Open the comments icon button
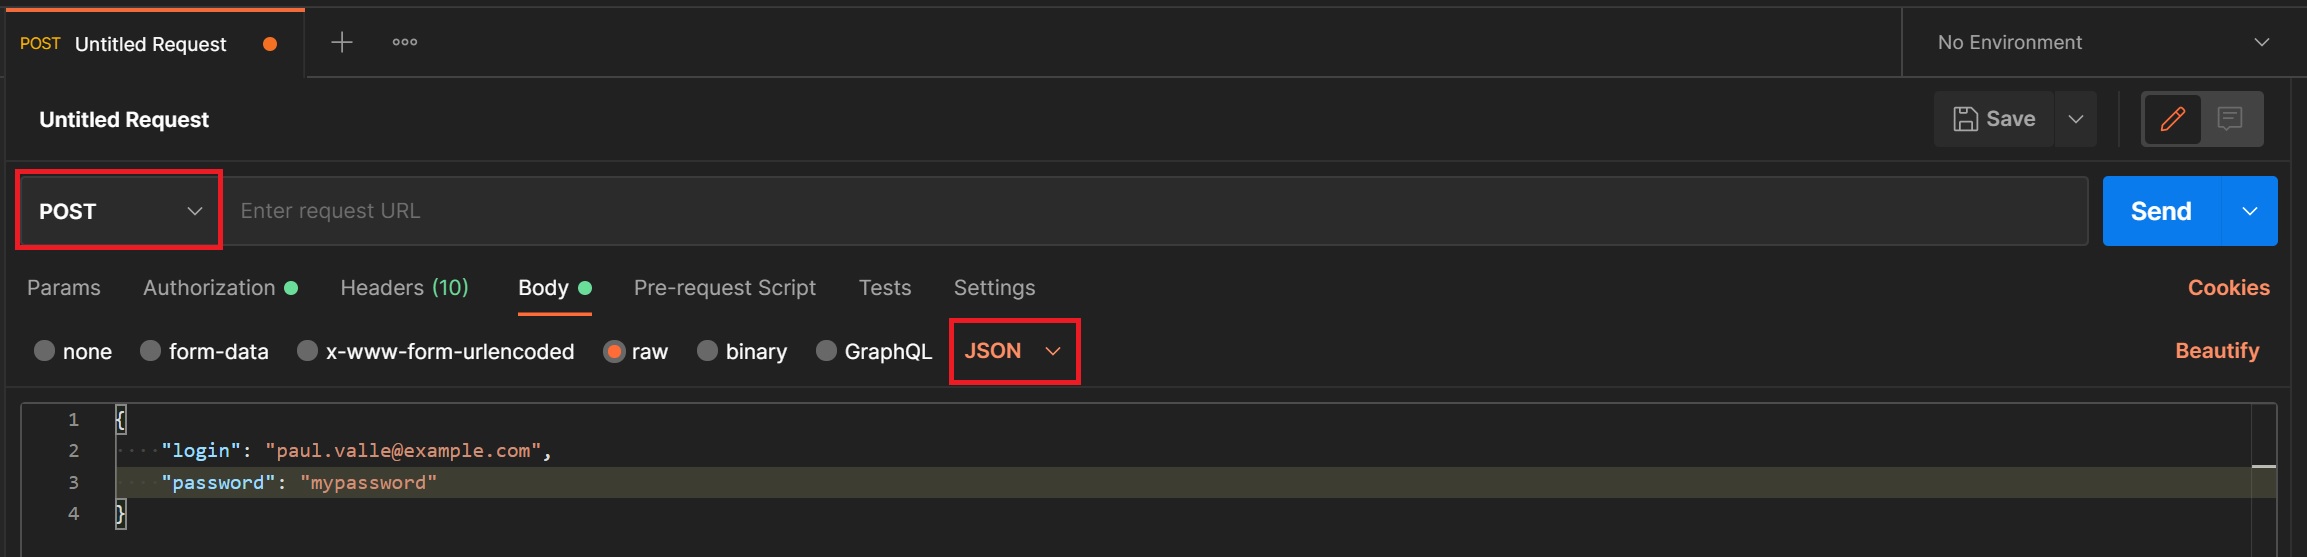This screenshot has height=557, width=2307. click(2230, 119)
